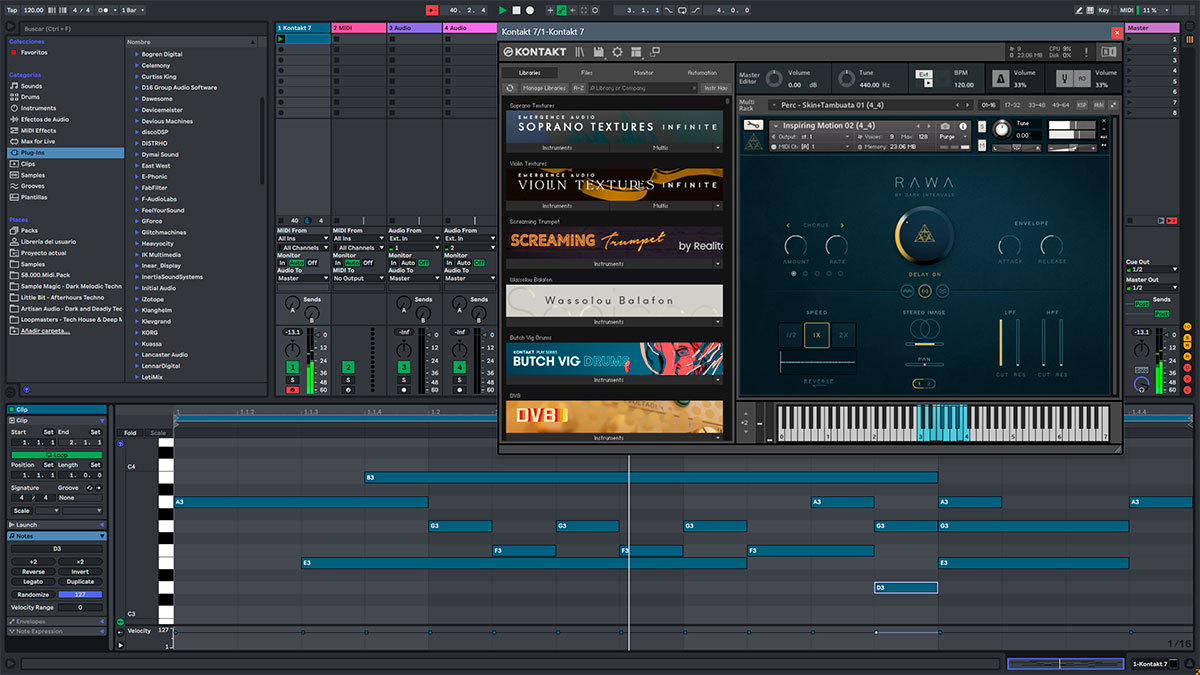Switch to Kontakt Monitor tab
1200x675 pixels.
pyautogui.click(x=644, y=73)
